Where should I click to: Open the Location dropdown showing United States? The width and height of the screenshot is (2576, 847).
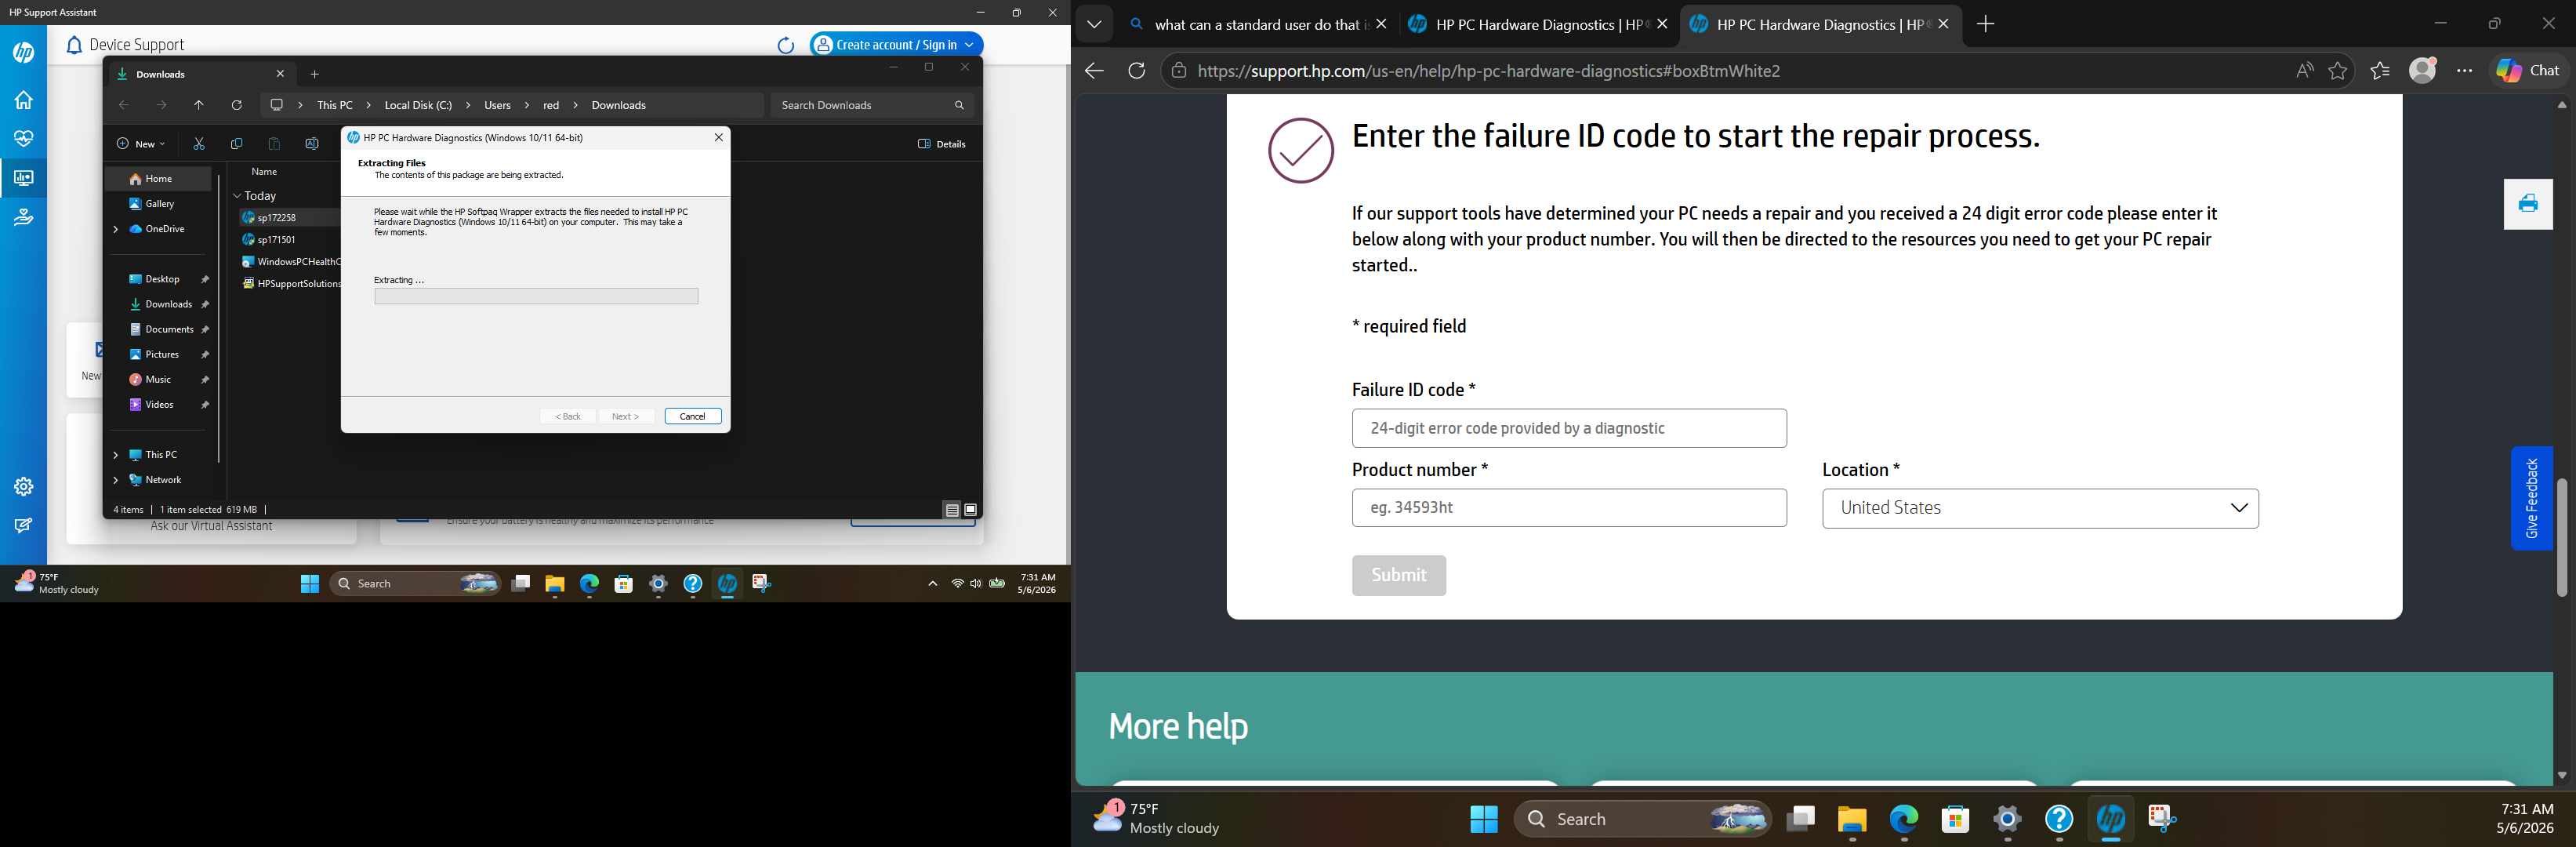(2040, 508)
